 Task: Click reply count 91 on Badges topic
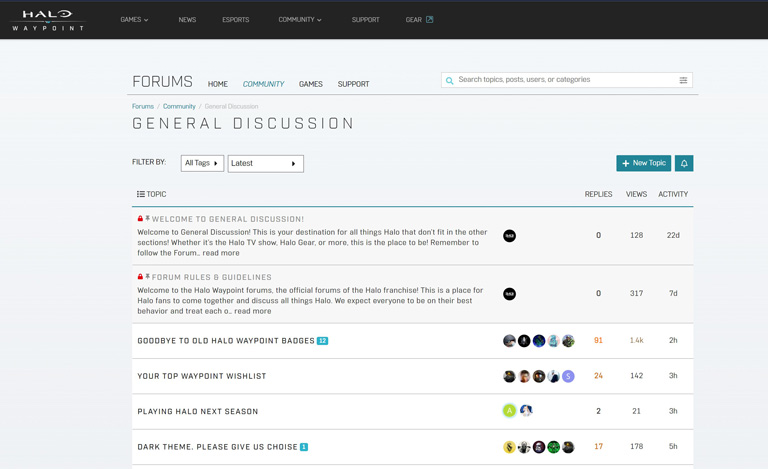598,340
